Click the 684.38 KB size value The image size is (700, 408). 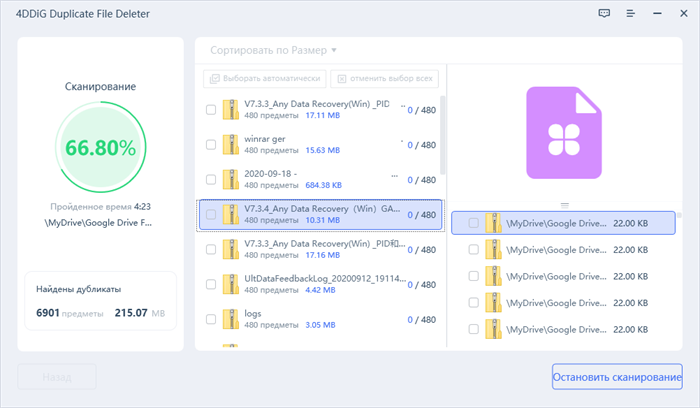[324, 185]
